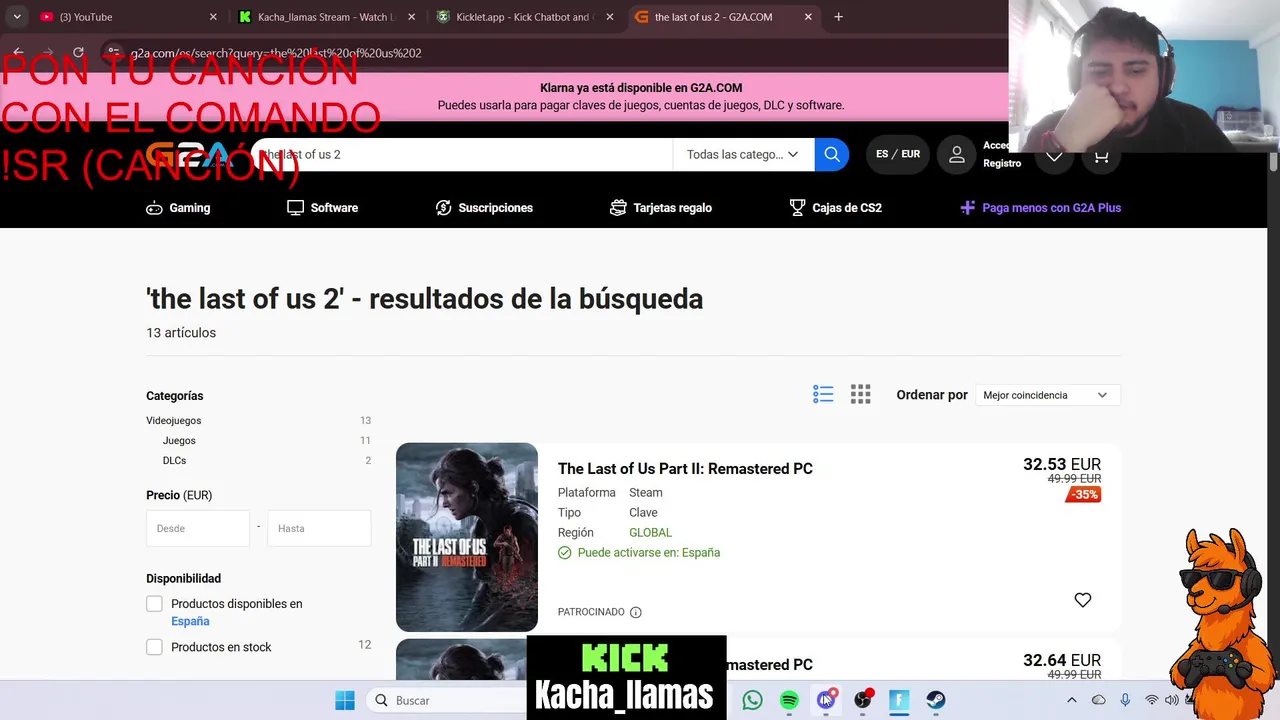Reload the page in browser

tap(78, 53)
